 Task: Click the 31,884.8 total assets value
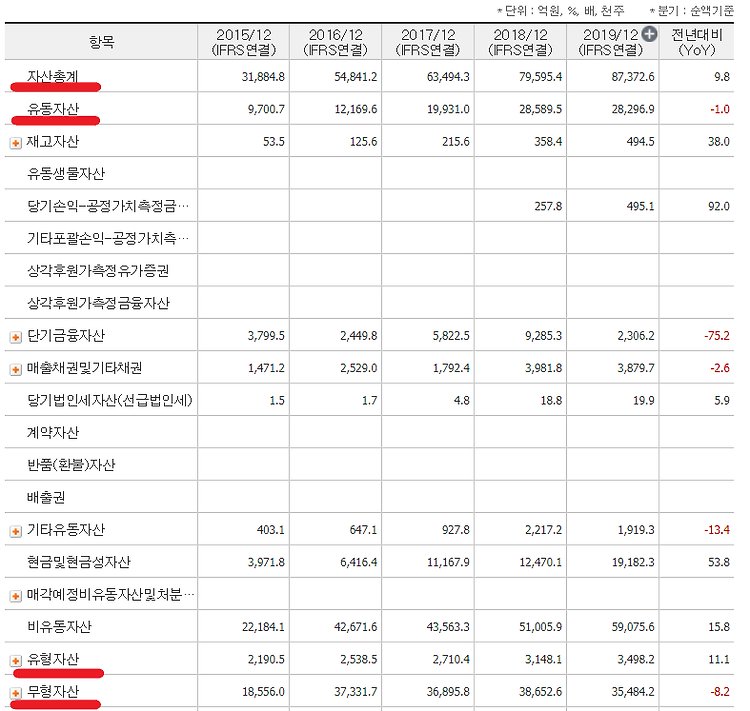(x=263, y=77)
